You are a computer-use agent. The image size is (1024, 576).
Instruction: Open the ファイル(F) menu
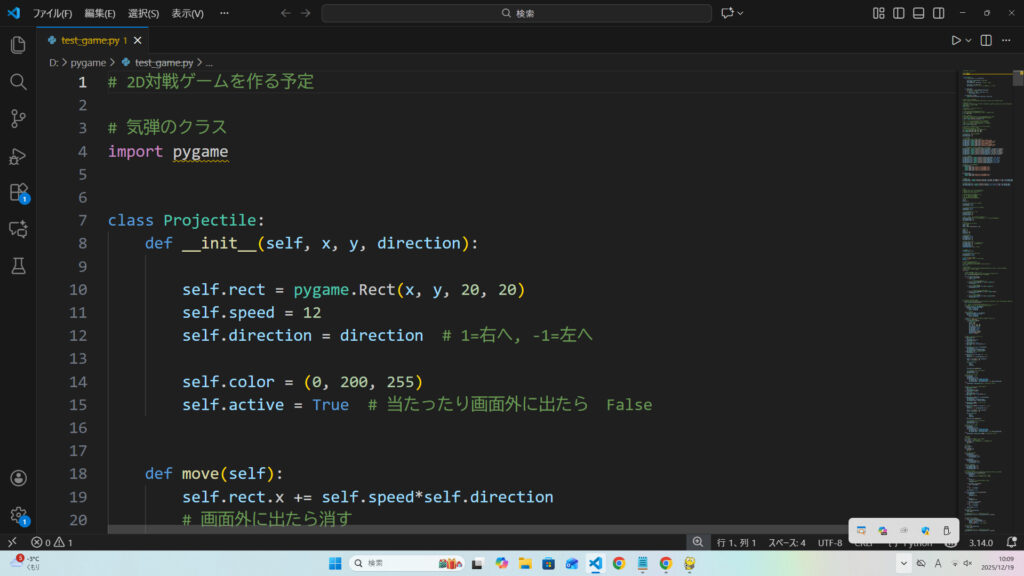[x=52, y=14]
